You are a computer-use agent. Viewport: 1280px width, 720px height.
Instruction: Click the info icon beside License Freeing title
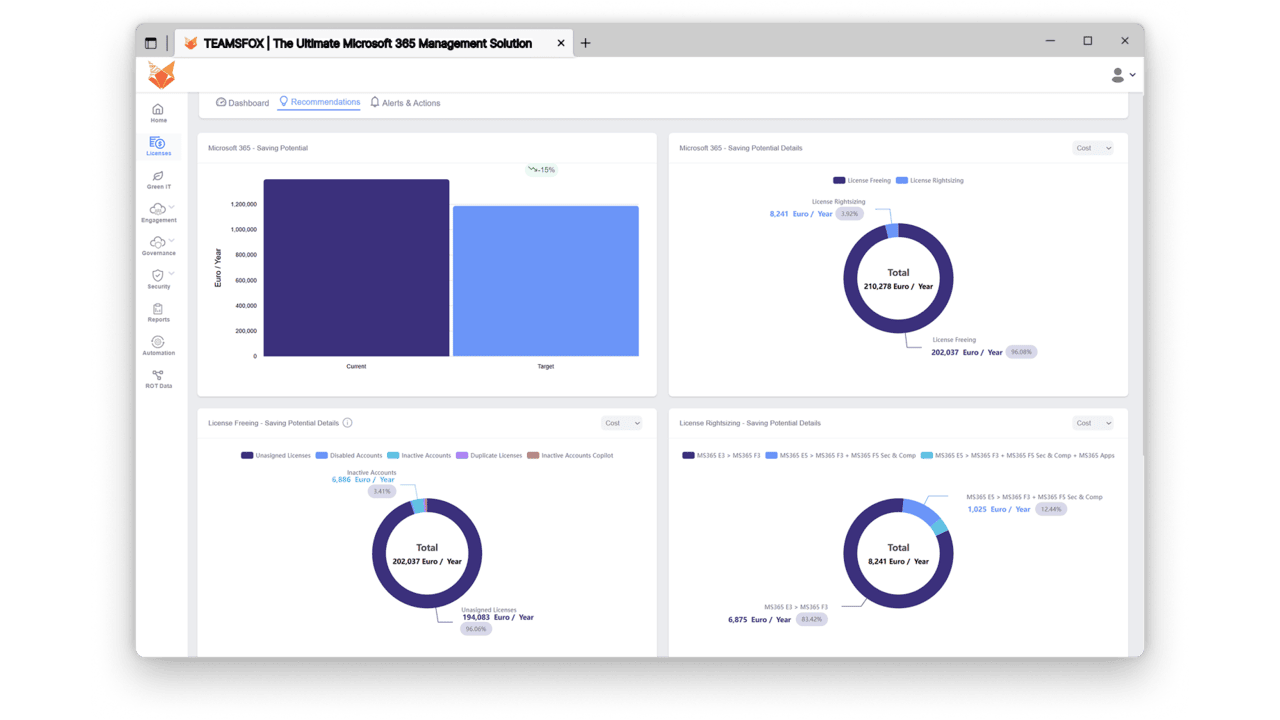click(348, 423)
